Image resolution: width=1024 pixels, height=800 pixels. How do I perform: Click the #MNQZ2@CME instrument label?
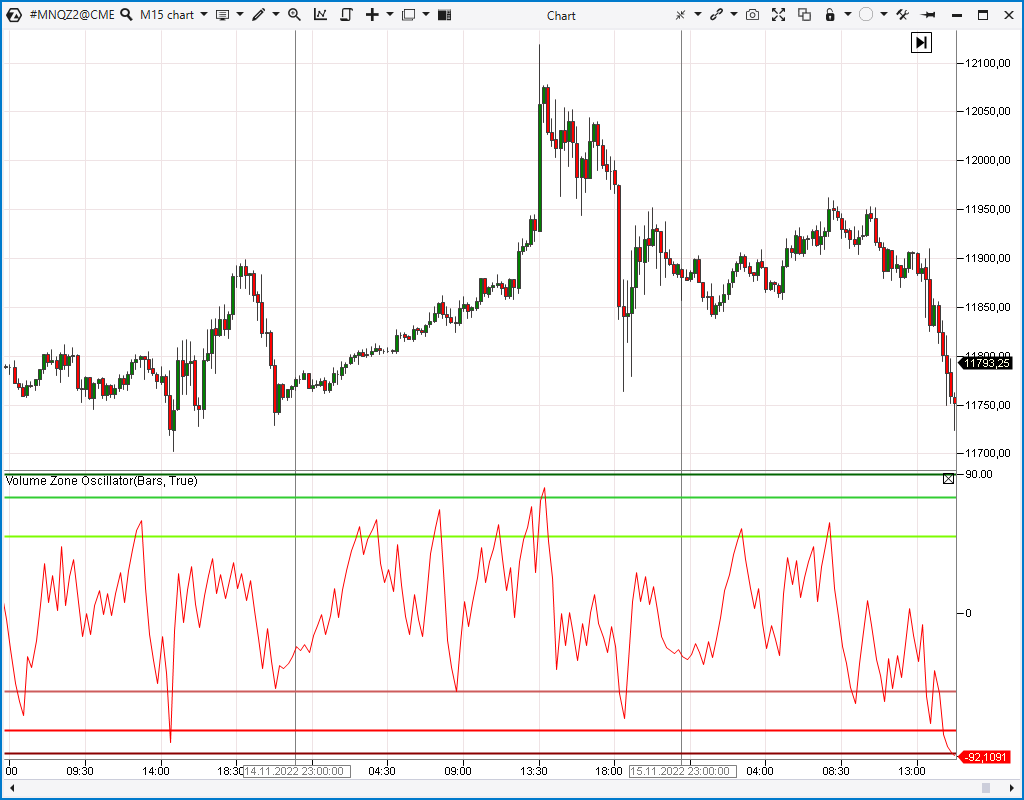coord(71,15)
